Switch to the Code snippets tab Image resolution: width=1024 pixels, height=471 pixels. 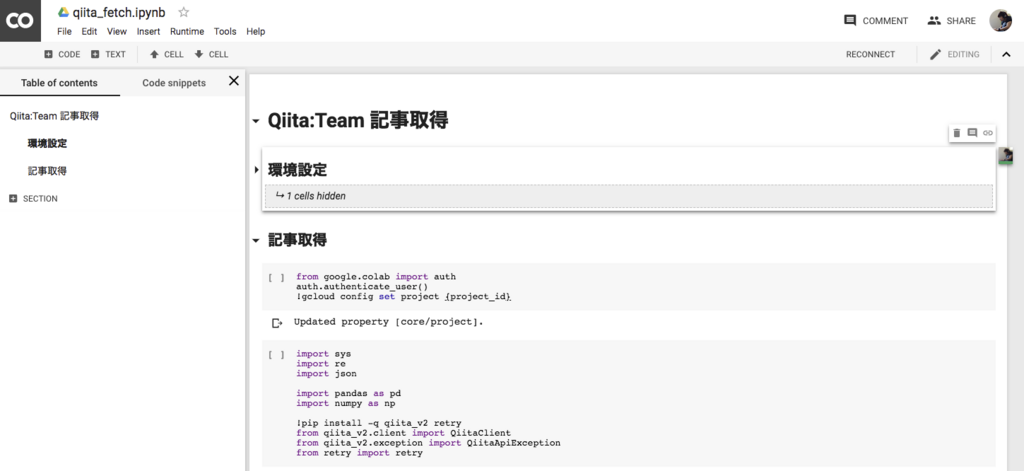[x=174, y=83]
